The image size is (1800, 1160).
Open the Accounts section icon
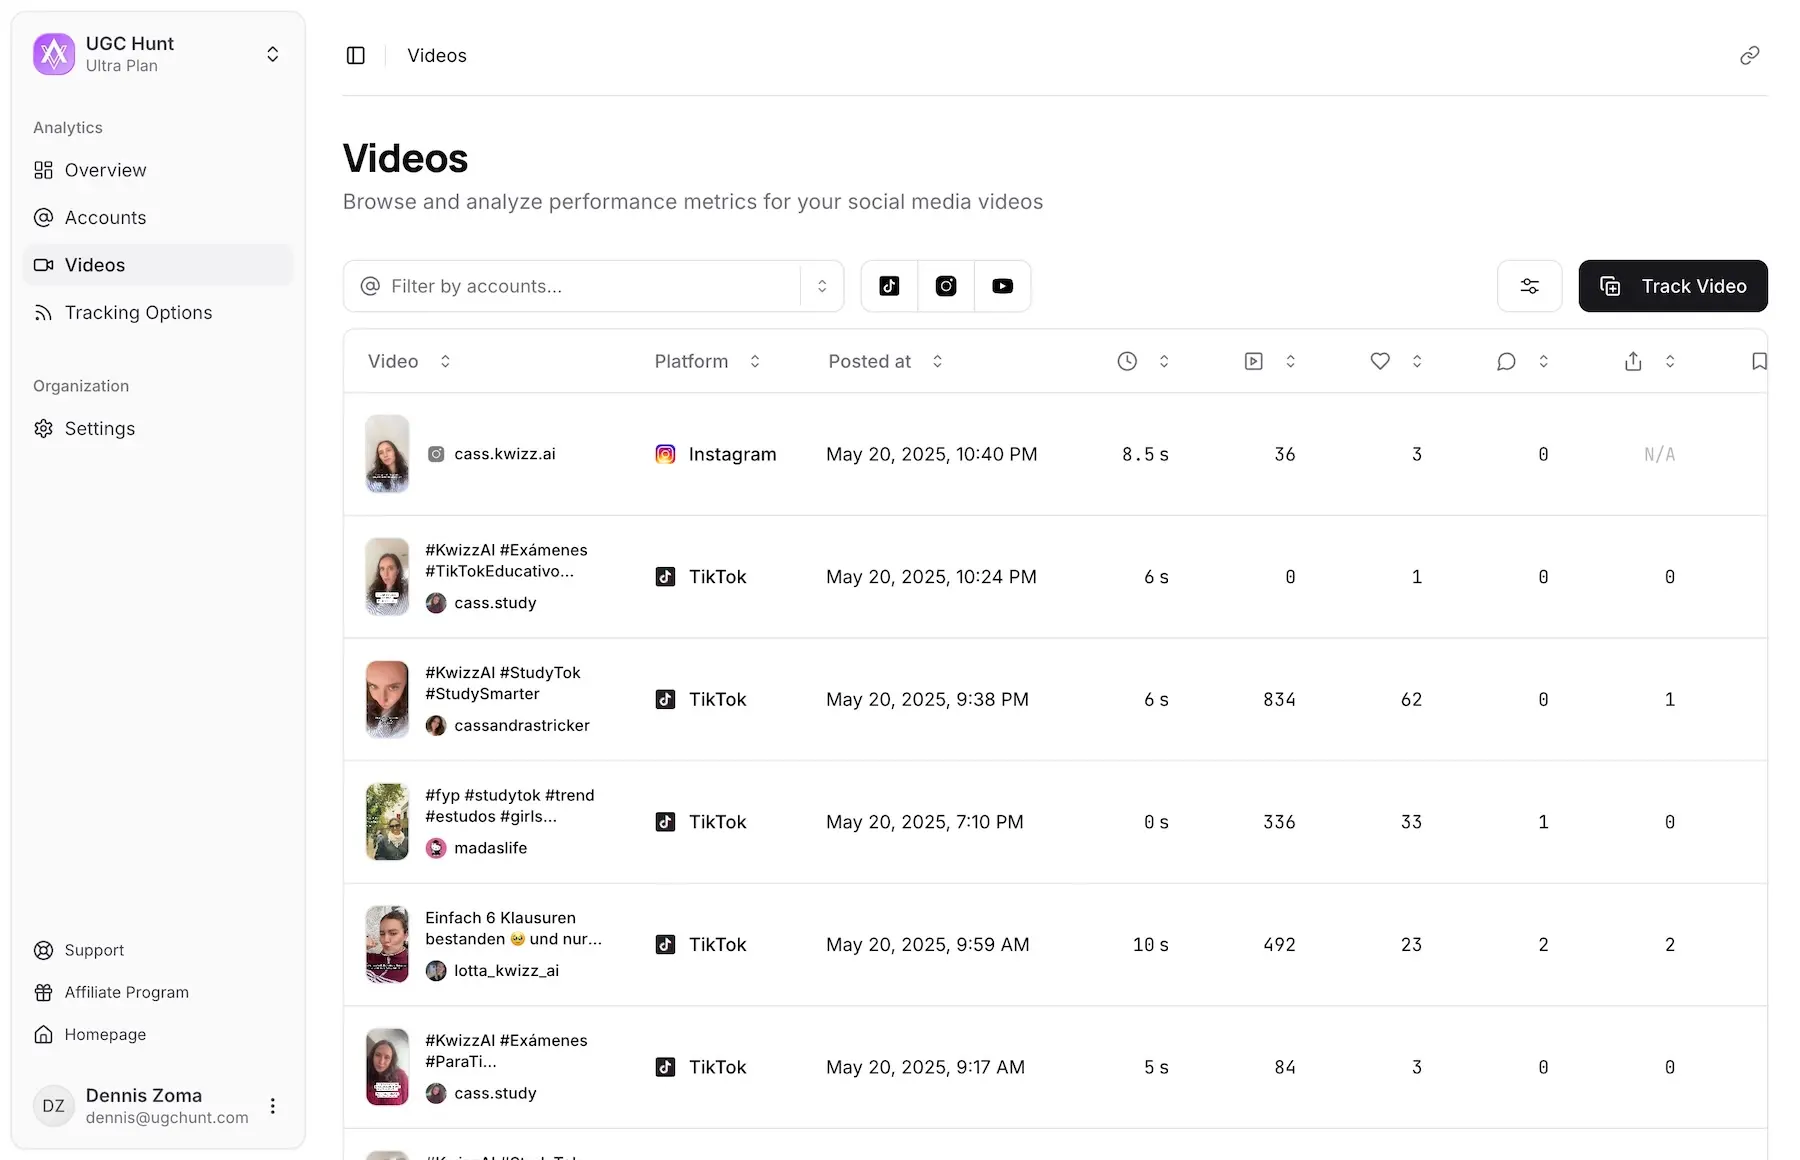(42, 217)
